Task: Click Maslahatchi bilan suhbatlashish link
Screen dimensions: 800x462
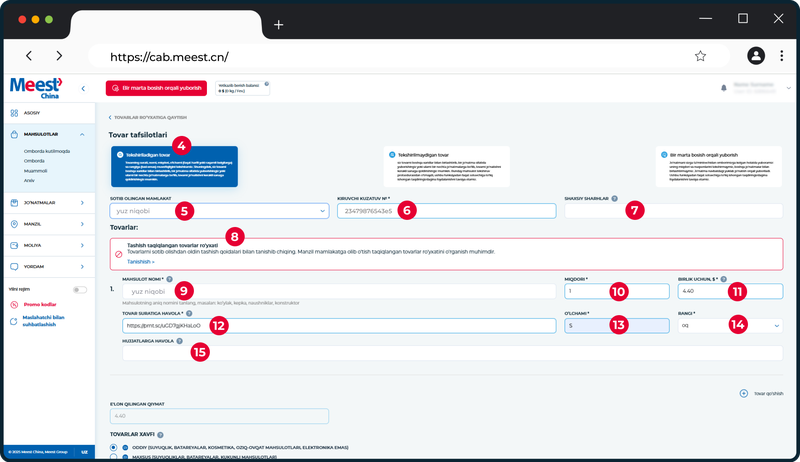Action: click(43, 321)
